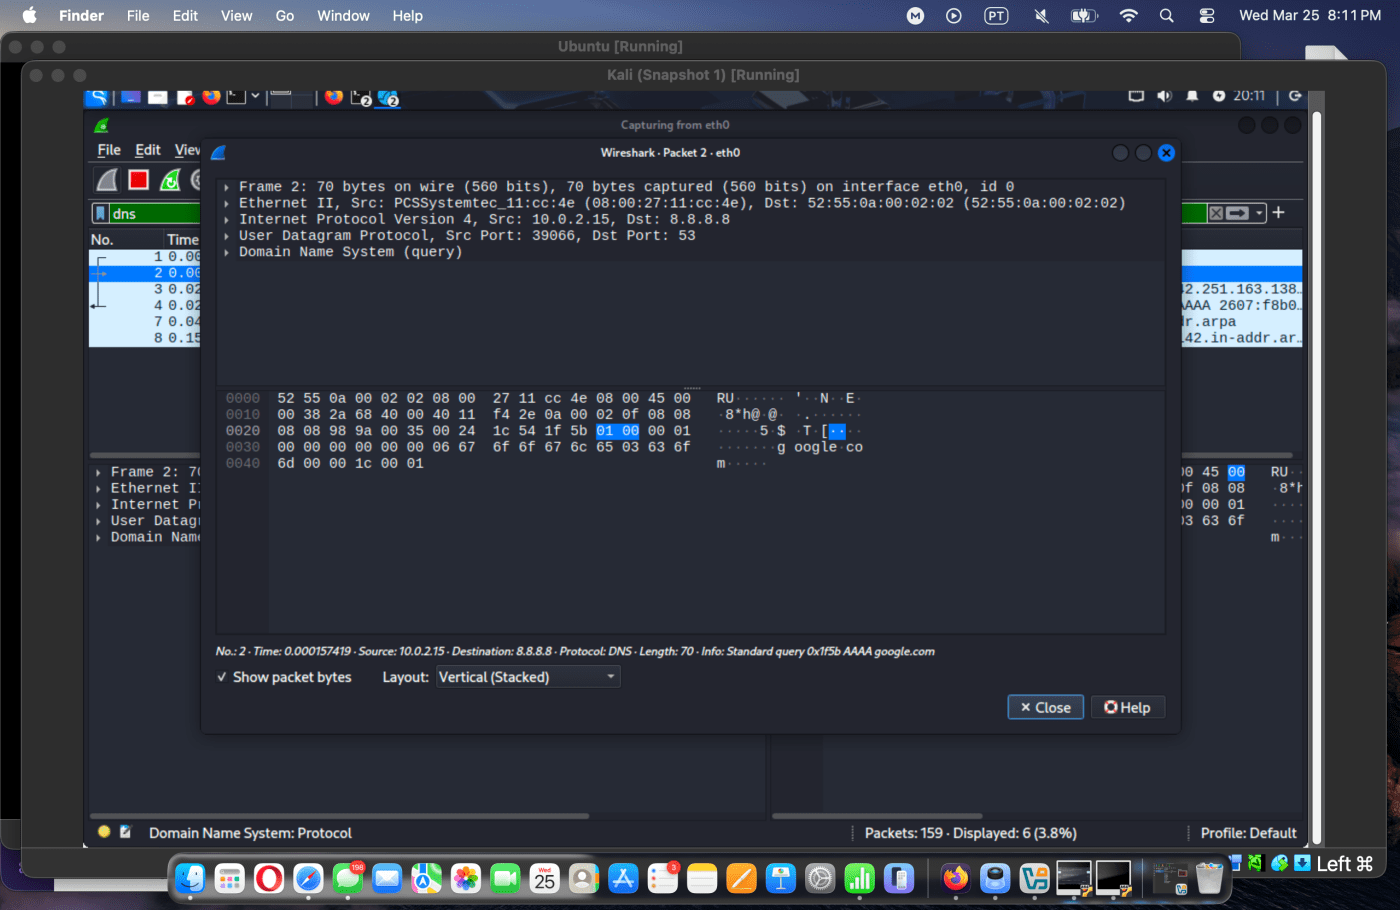This screenshot has height=910, width=1400.
Task: Click Kali menu dragon icon in panel
Action: click(97, 97)
